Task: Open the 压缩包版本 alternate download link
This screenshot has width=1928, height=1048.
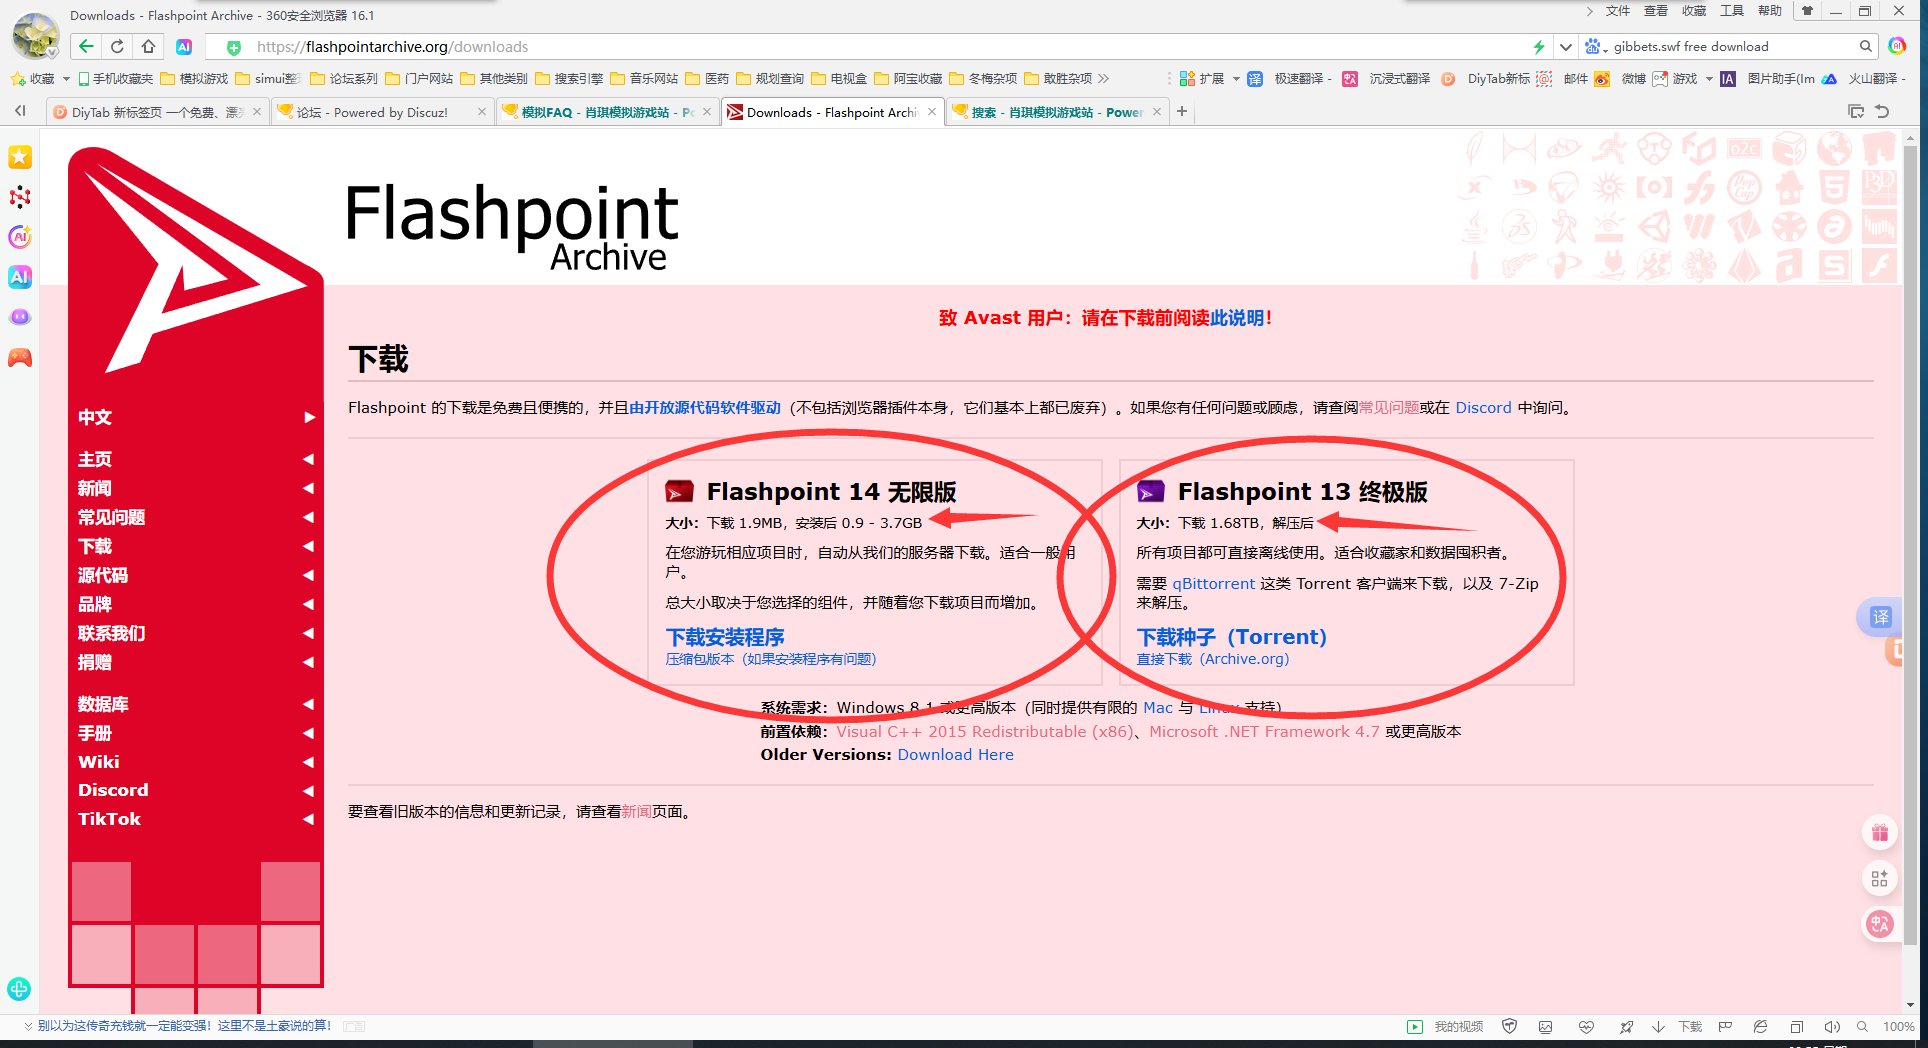Action: click(771, 659)
